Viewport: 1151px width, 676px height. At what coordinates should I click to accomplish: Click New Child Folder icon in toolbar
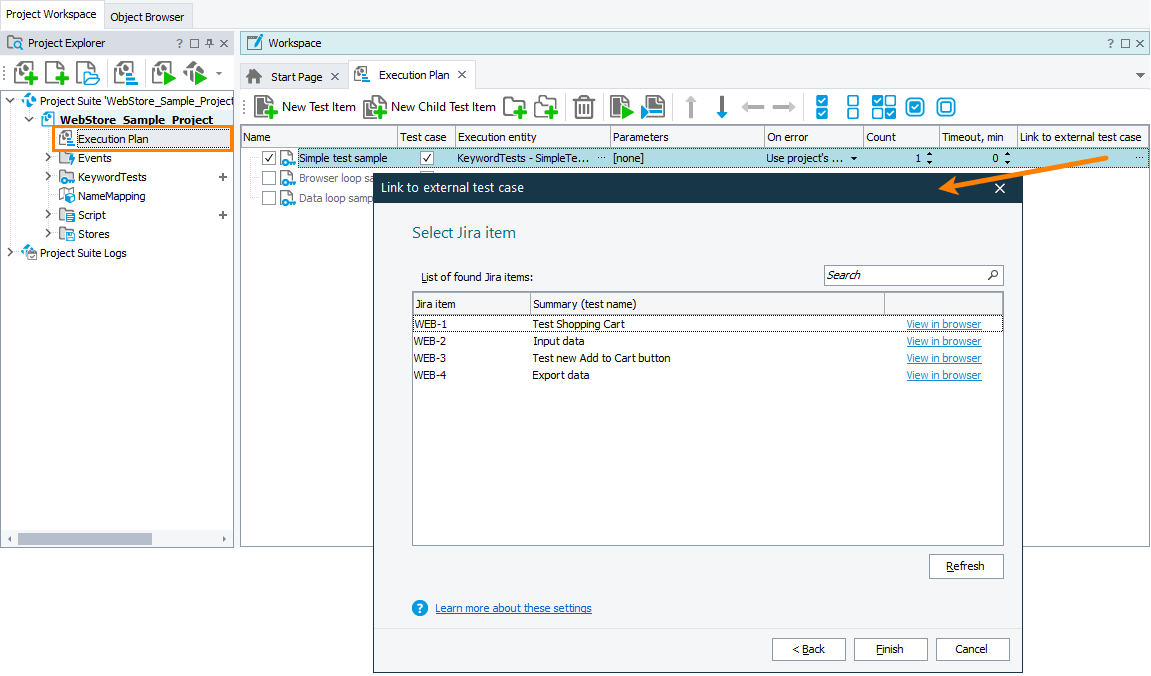point(546,107)
